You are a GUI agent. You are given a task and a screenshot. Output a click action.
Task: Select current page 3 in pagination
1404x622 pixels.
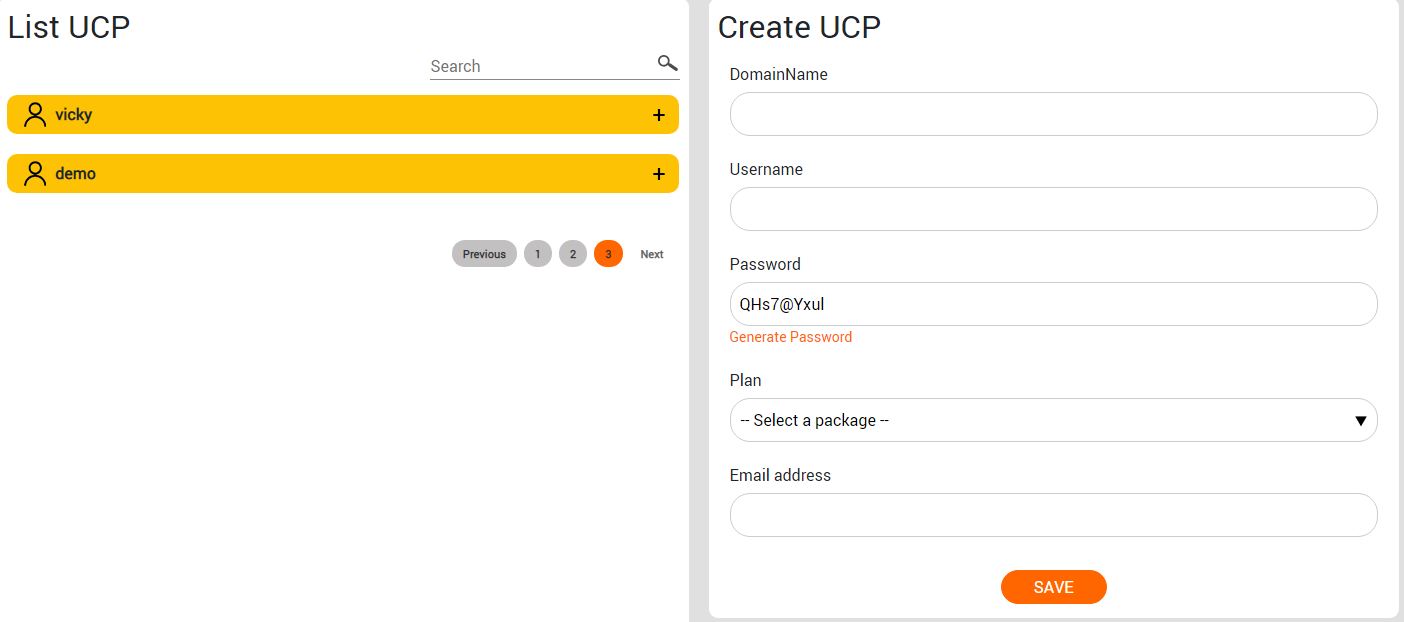point(608,254)
